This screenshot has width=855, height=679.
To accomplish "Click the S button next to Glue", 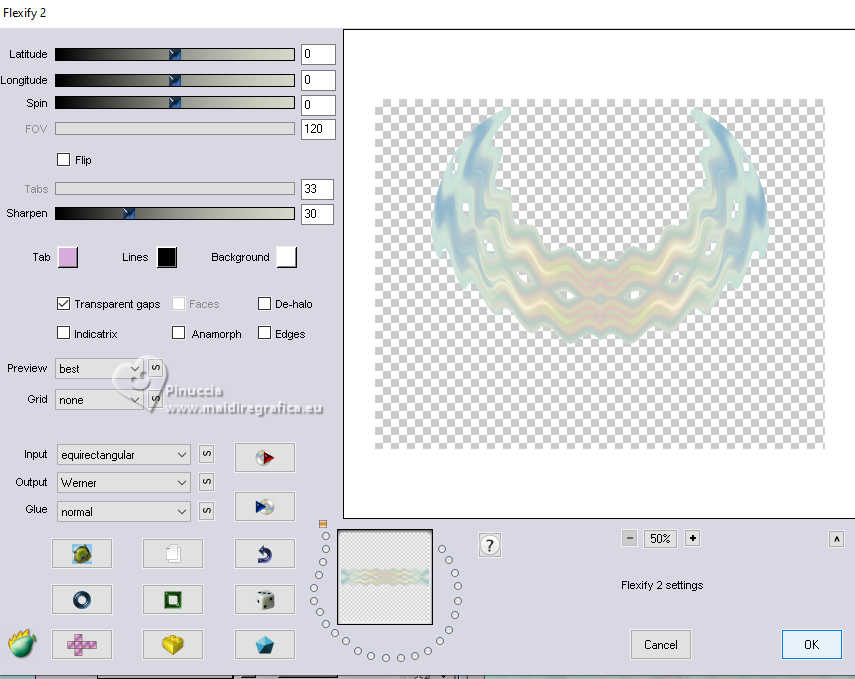I will (x=207, y=511).
